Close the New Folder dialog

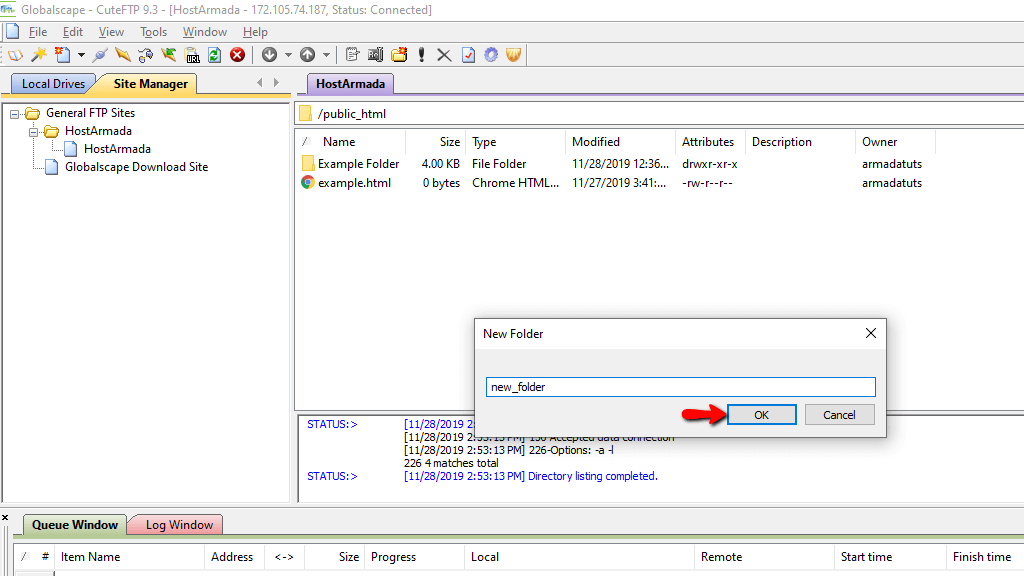coord(871,333)
